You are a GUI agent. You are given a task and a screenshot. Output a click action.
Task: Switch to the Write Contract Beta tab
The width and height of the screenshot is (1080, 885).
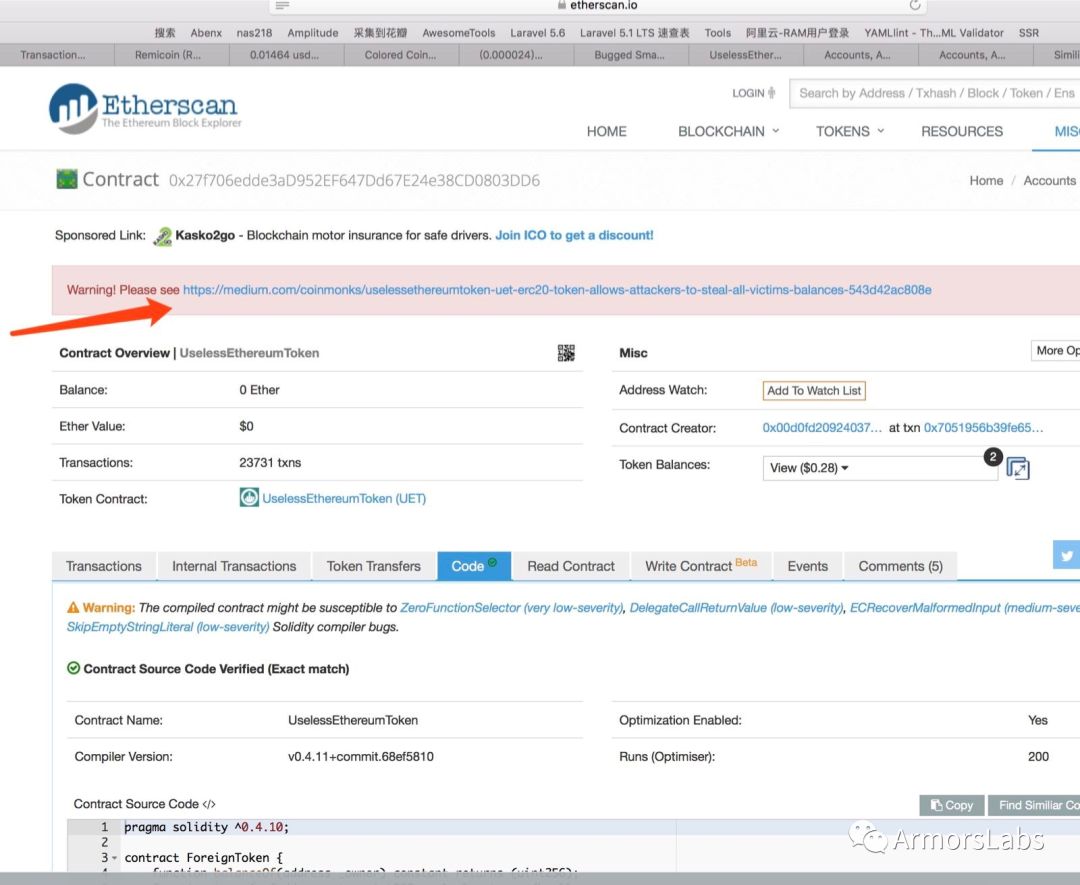pos(701,566)
